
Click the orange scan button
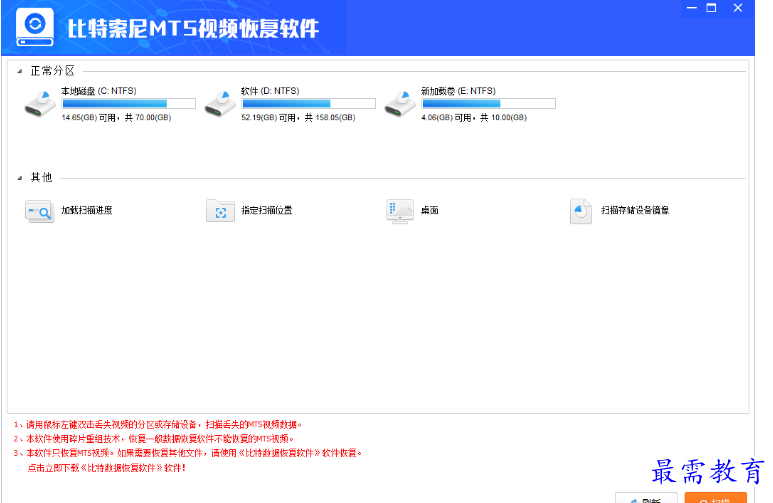[x=716, y=498]
